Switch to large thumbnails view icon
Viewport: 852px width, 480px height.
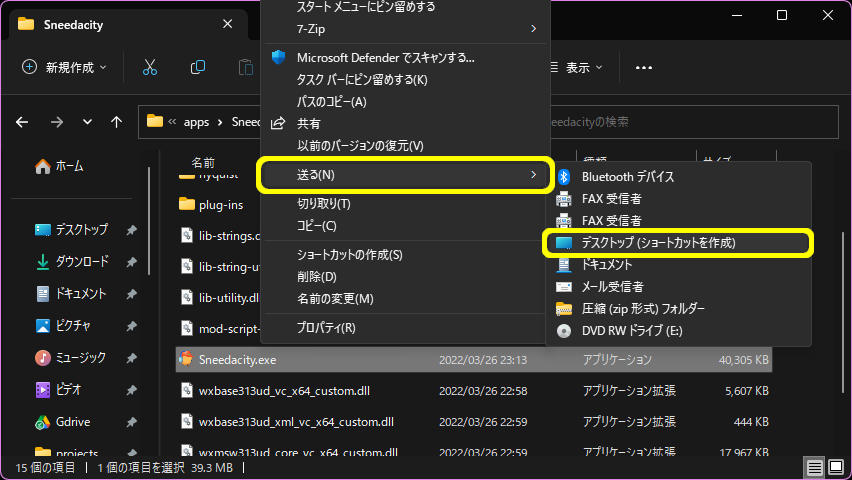pyautogui.click(x=836, y=467)
